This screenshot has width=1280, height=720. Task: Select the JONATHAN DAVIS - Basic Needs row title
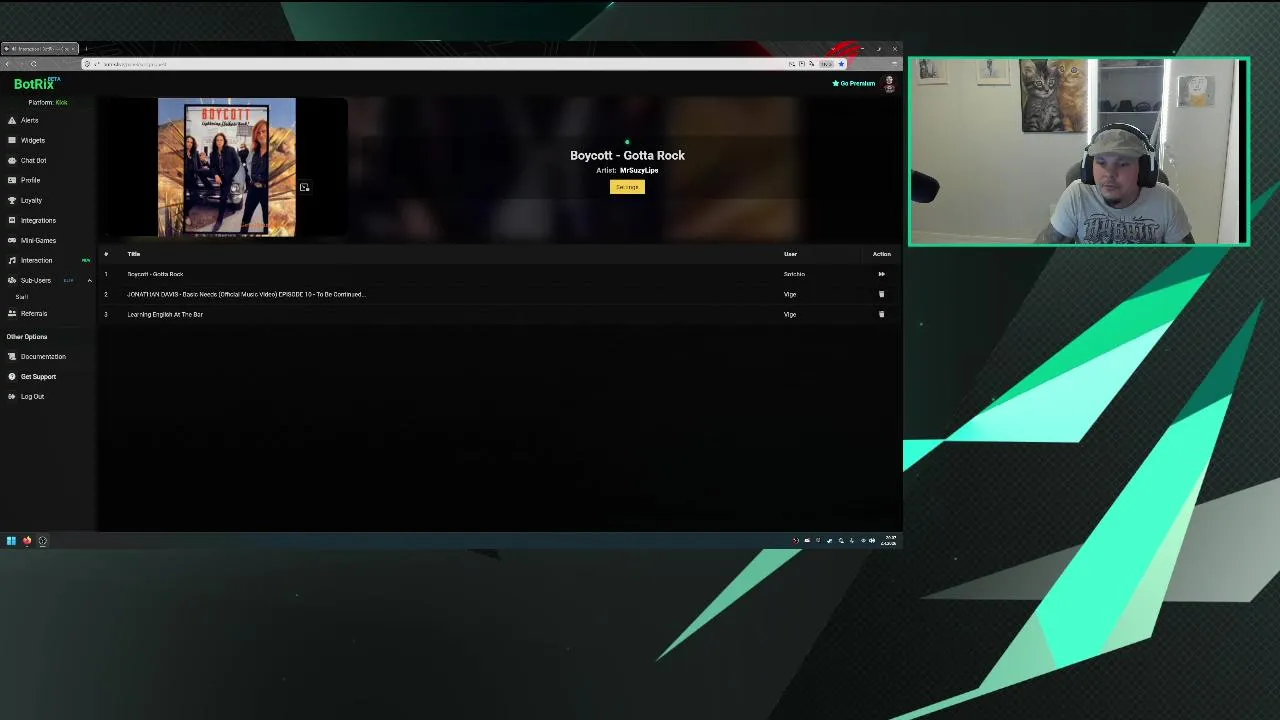pyautogui.click(x=246, y=294)
